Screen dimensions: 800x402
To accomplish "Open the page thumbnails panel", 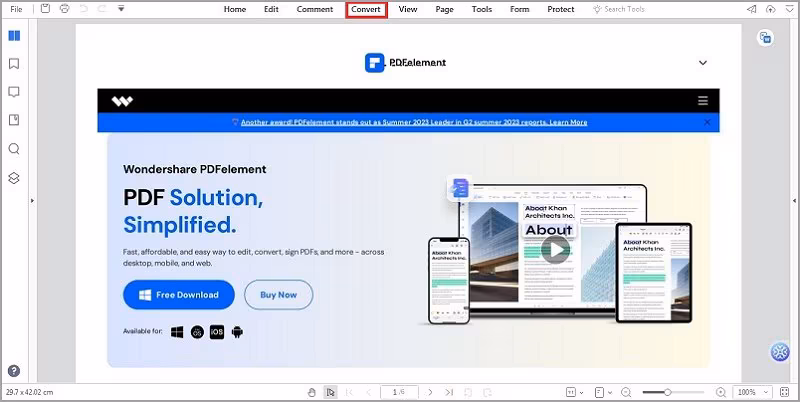I will coord(14,36).
